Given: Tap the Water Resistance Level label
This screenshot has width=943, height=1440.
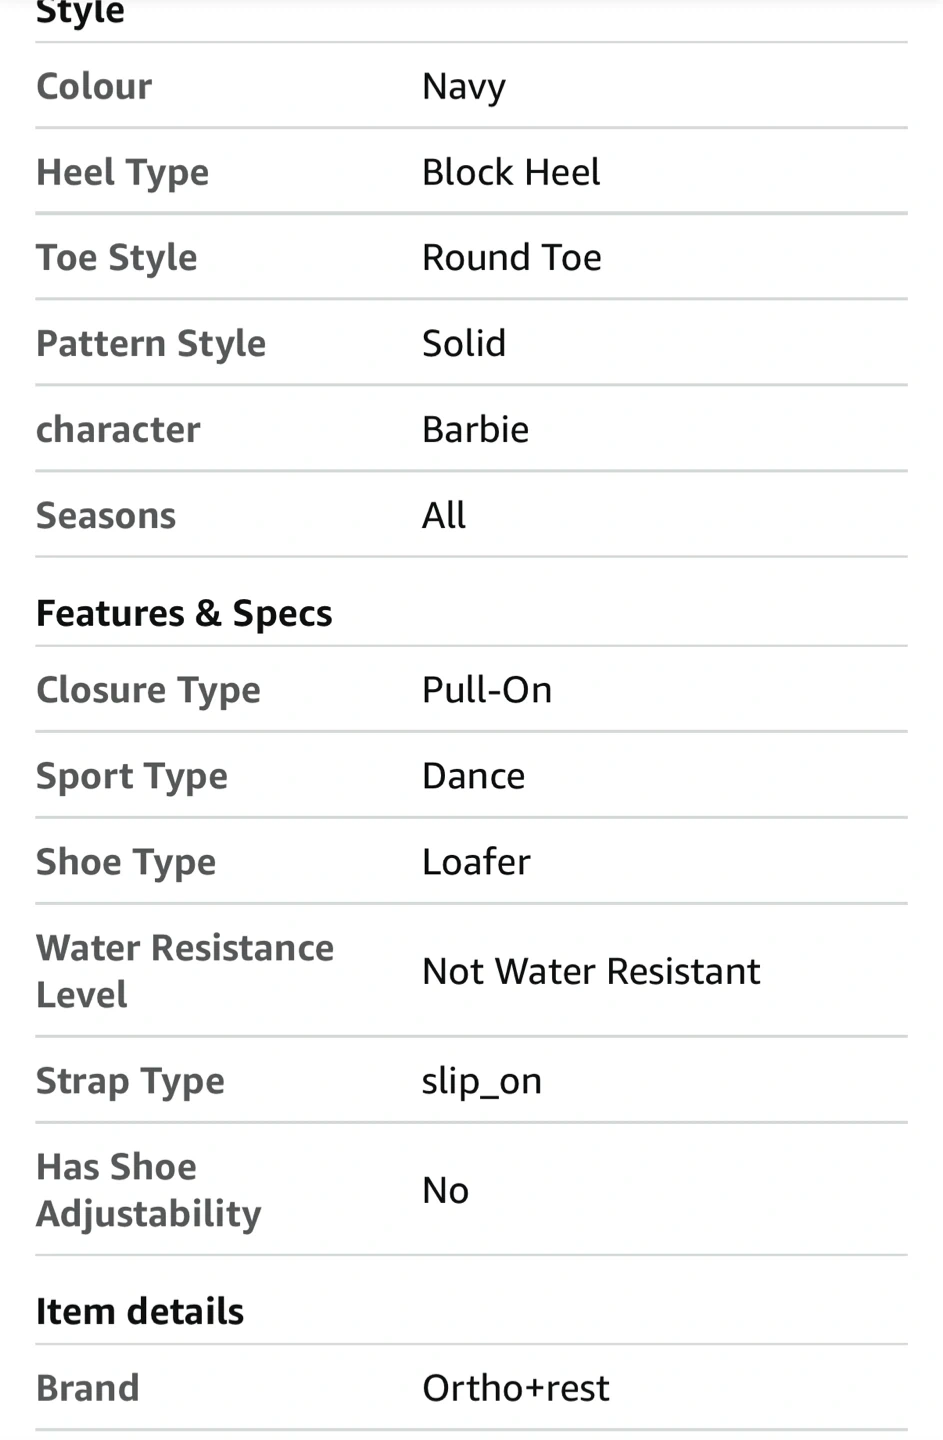Looking at the screenshot, I should (185, 971).
